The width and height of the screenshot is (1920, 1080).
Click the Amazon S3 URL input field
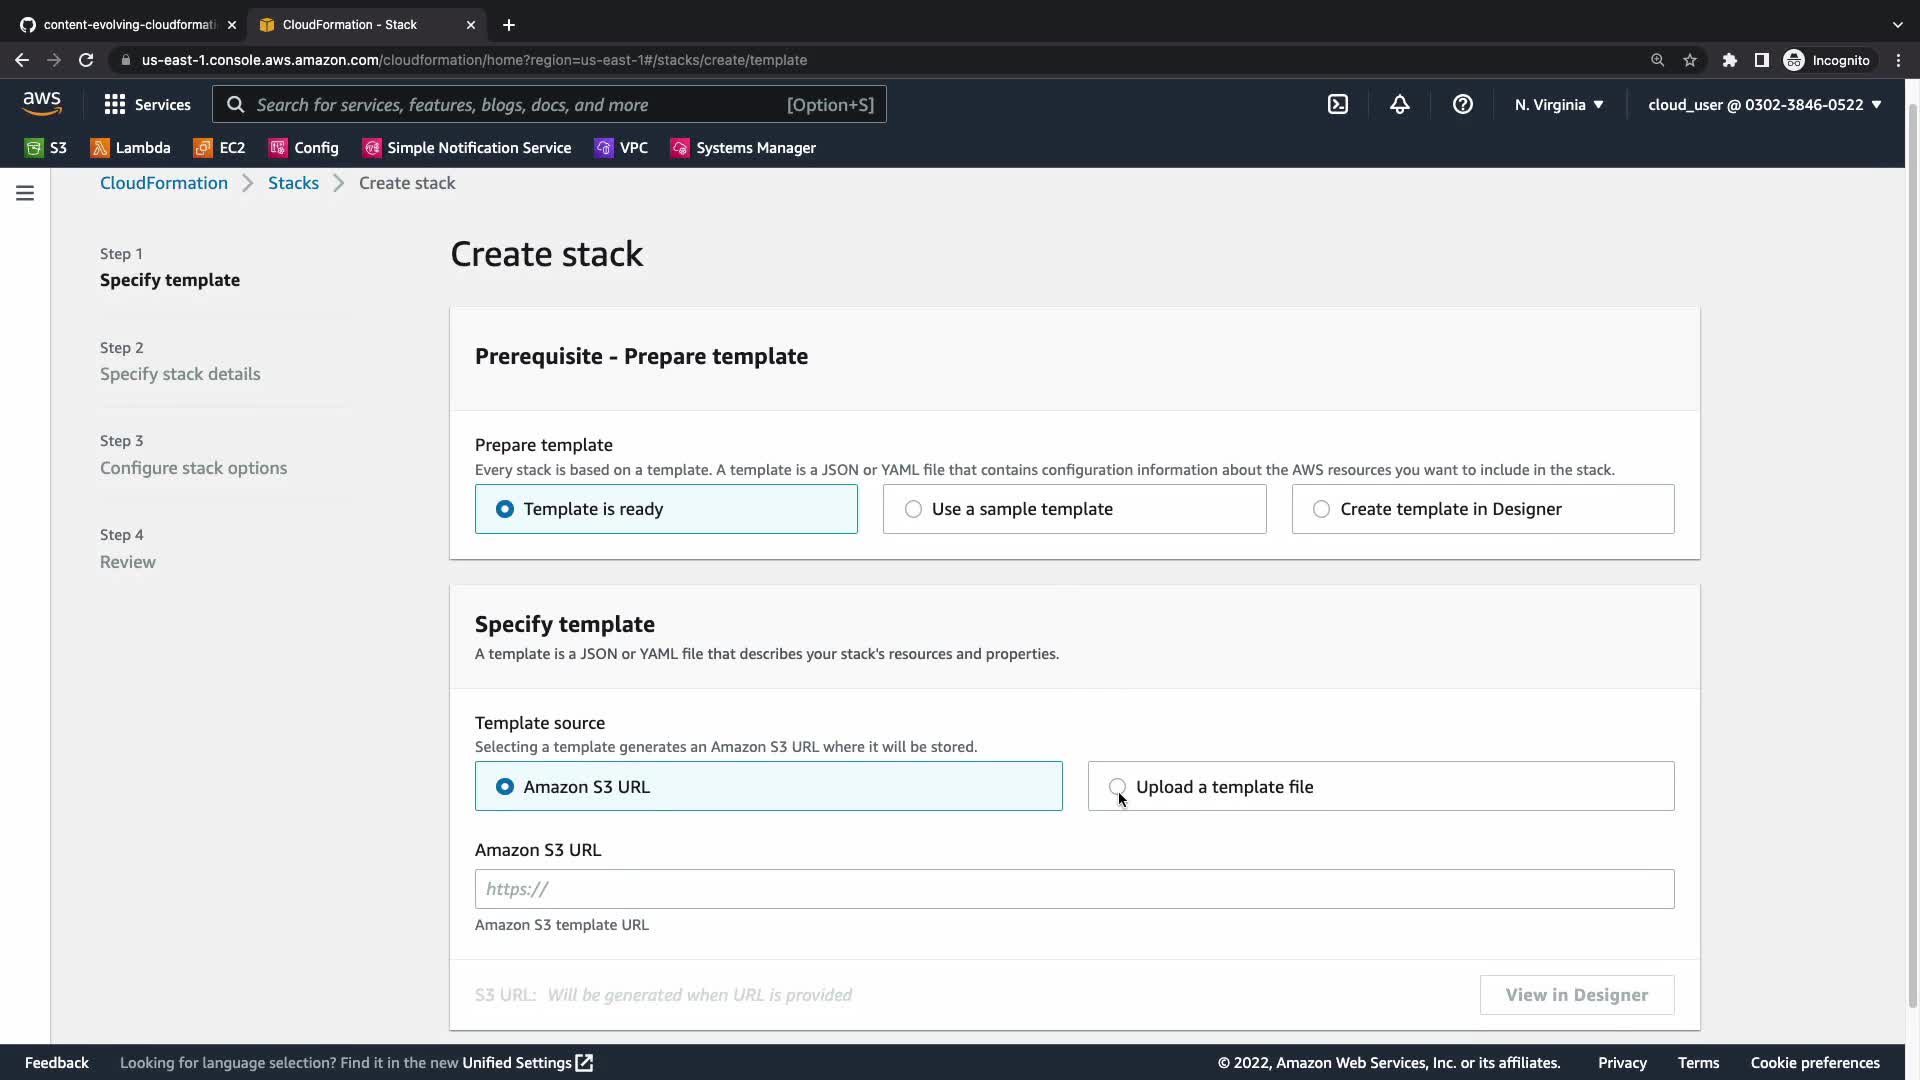pyautogui.click(x=1074, y=889)
